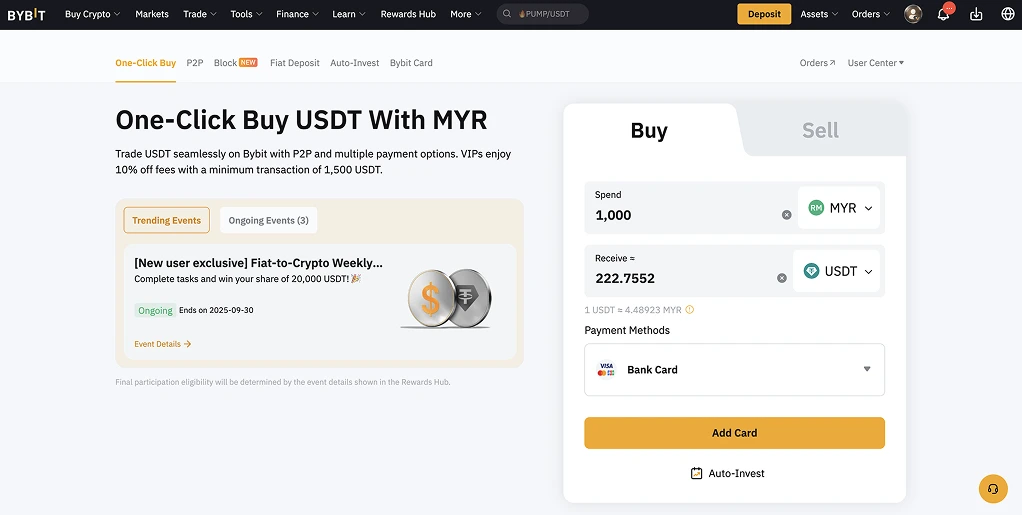This screenshot has height=515, width=1022.
Task: Open the Fiat Deposit tab
Action: (295, 63)
